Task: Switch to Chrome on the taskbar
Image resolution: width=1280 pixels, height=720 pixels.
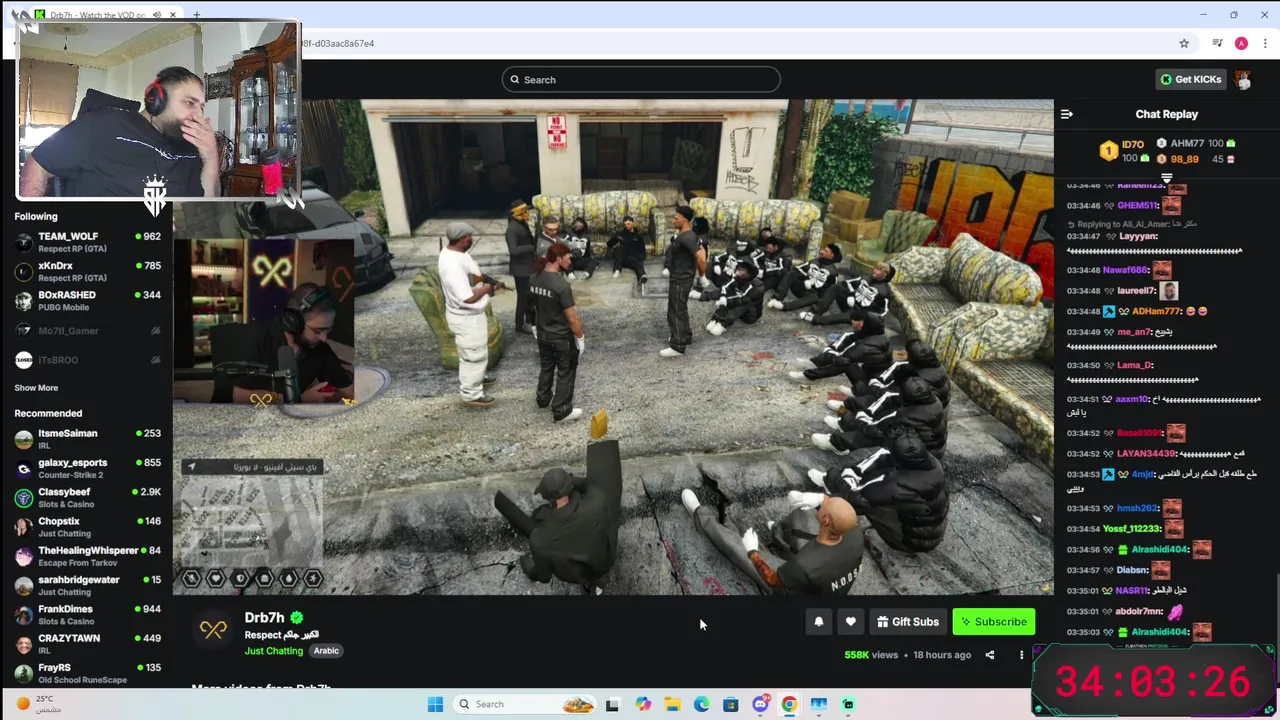Action: point(789,704)
